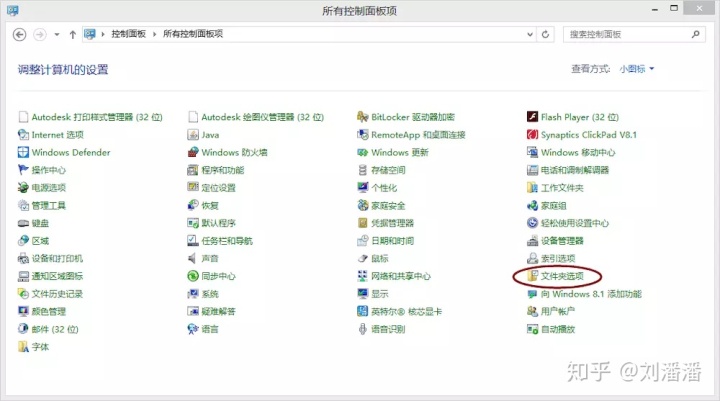This screenshot has height=401, width=720.
Task: Open 索引选项 link
Action: [558, 258]
